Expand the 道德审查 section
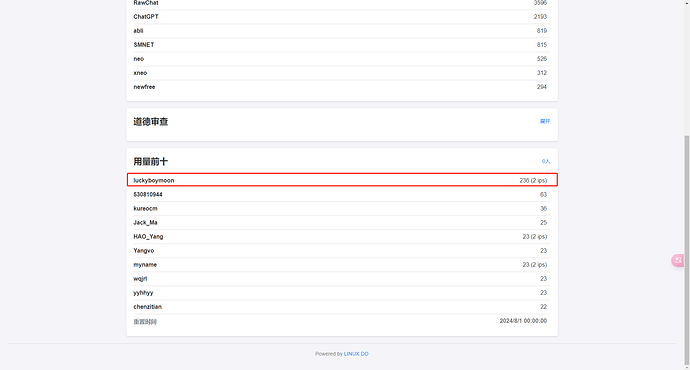 (545, 121)
